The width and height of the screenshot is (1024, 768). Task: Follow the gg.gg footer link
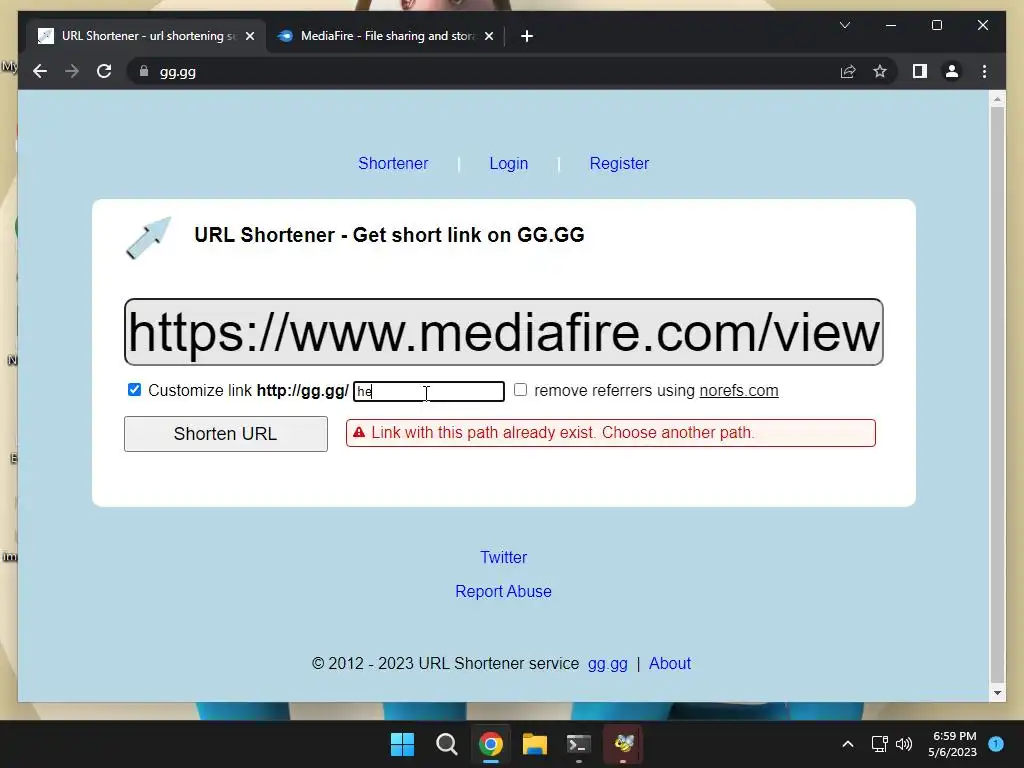pos(607,664)
